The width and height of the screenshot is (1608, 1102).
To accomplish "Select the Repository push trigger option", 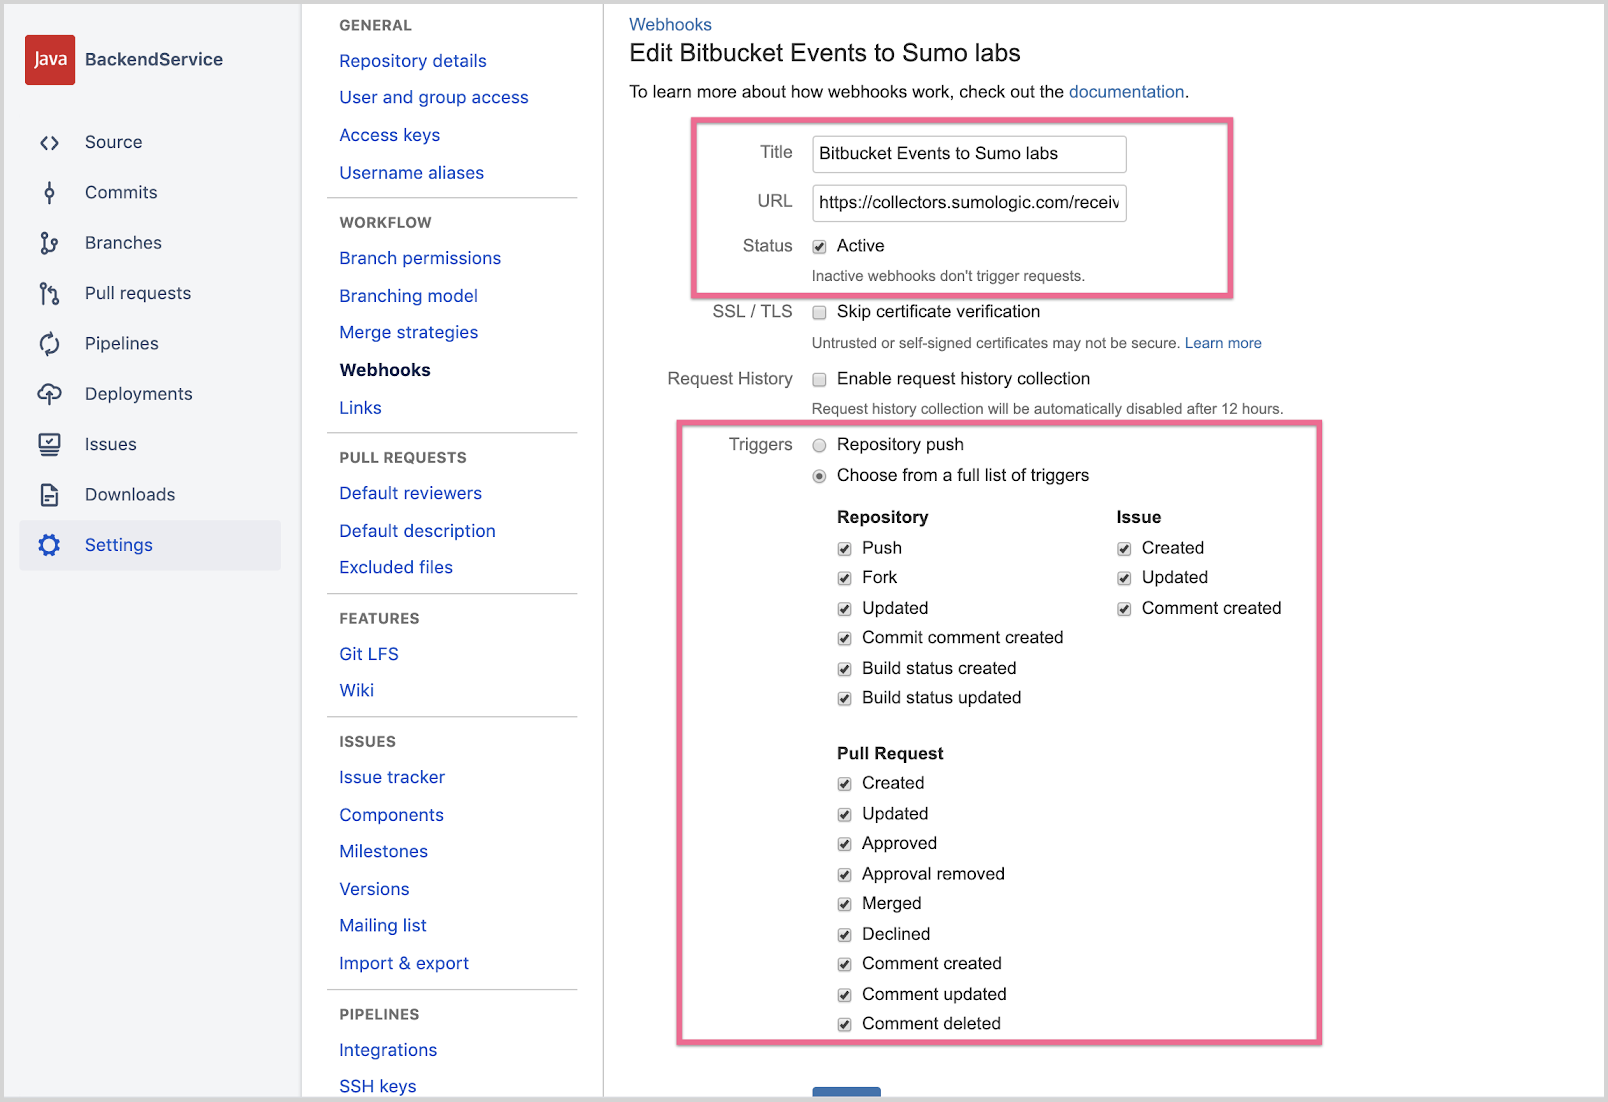I will point(819,445).
